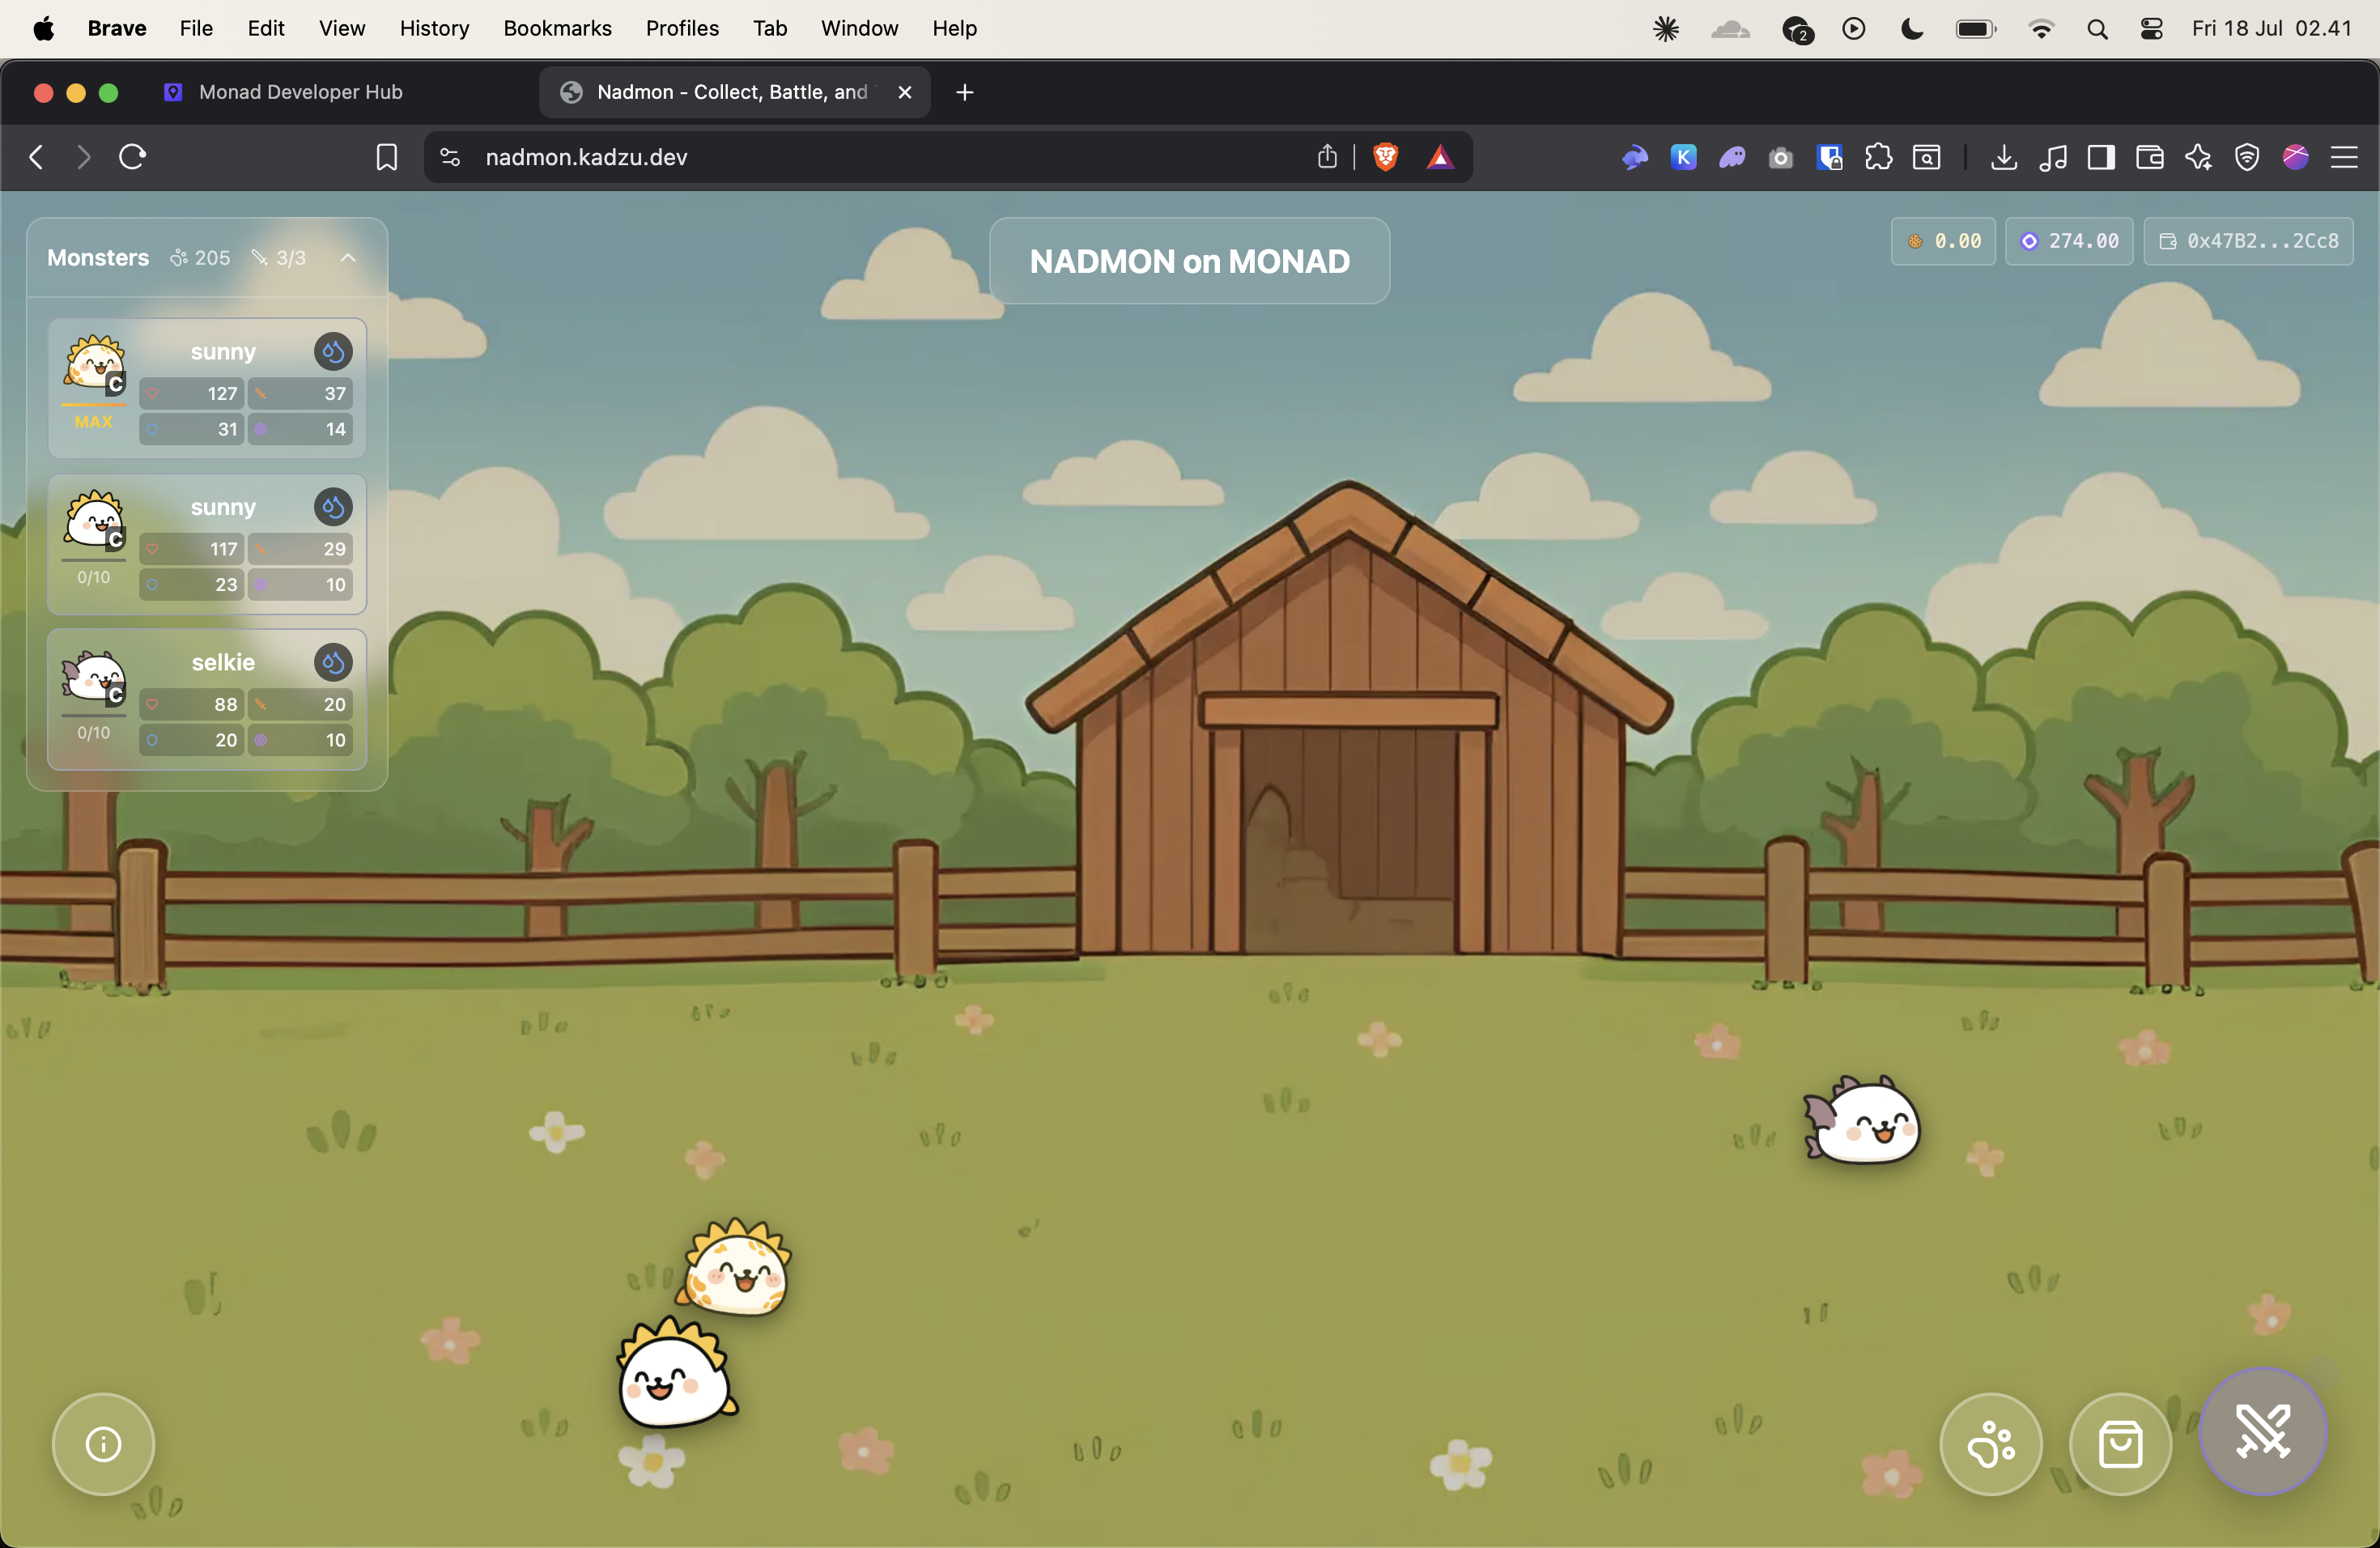Open Spotlight search in menu bar
The height and width of the screenshot is (1548, 2380).
pos(2098,28)
